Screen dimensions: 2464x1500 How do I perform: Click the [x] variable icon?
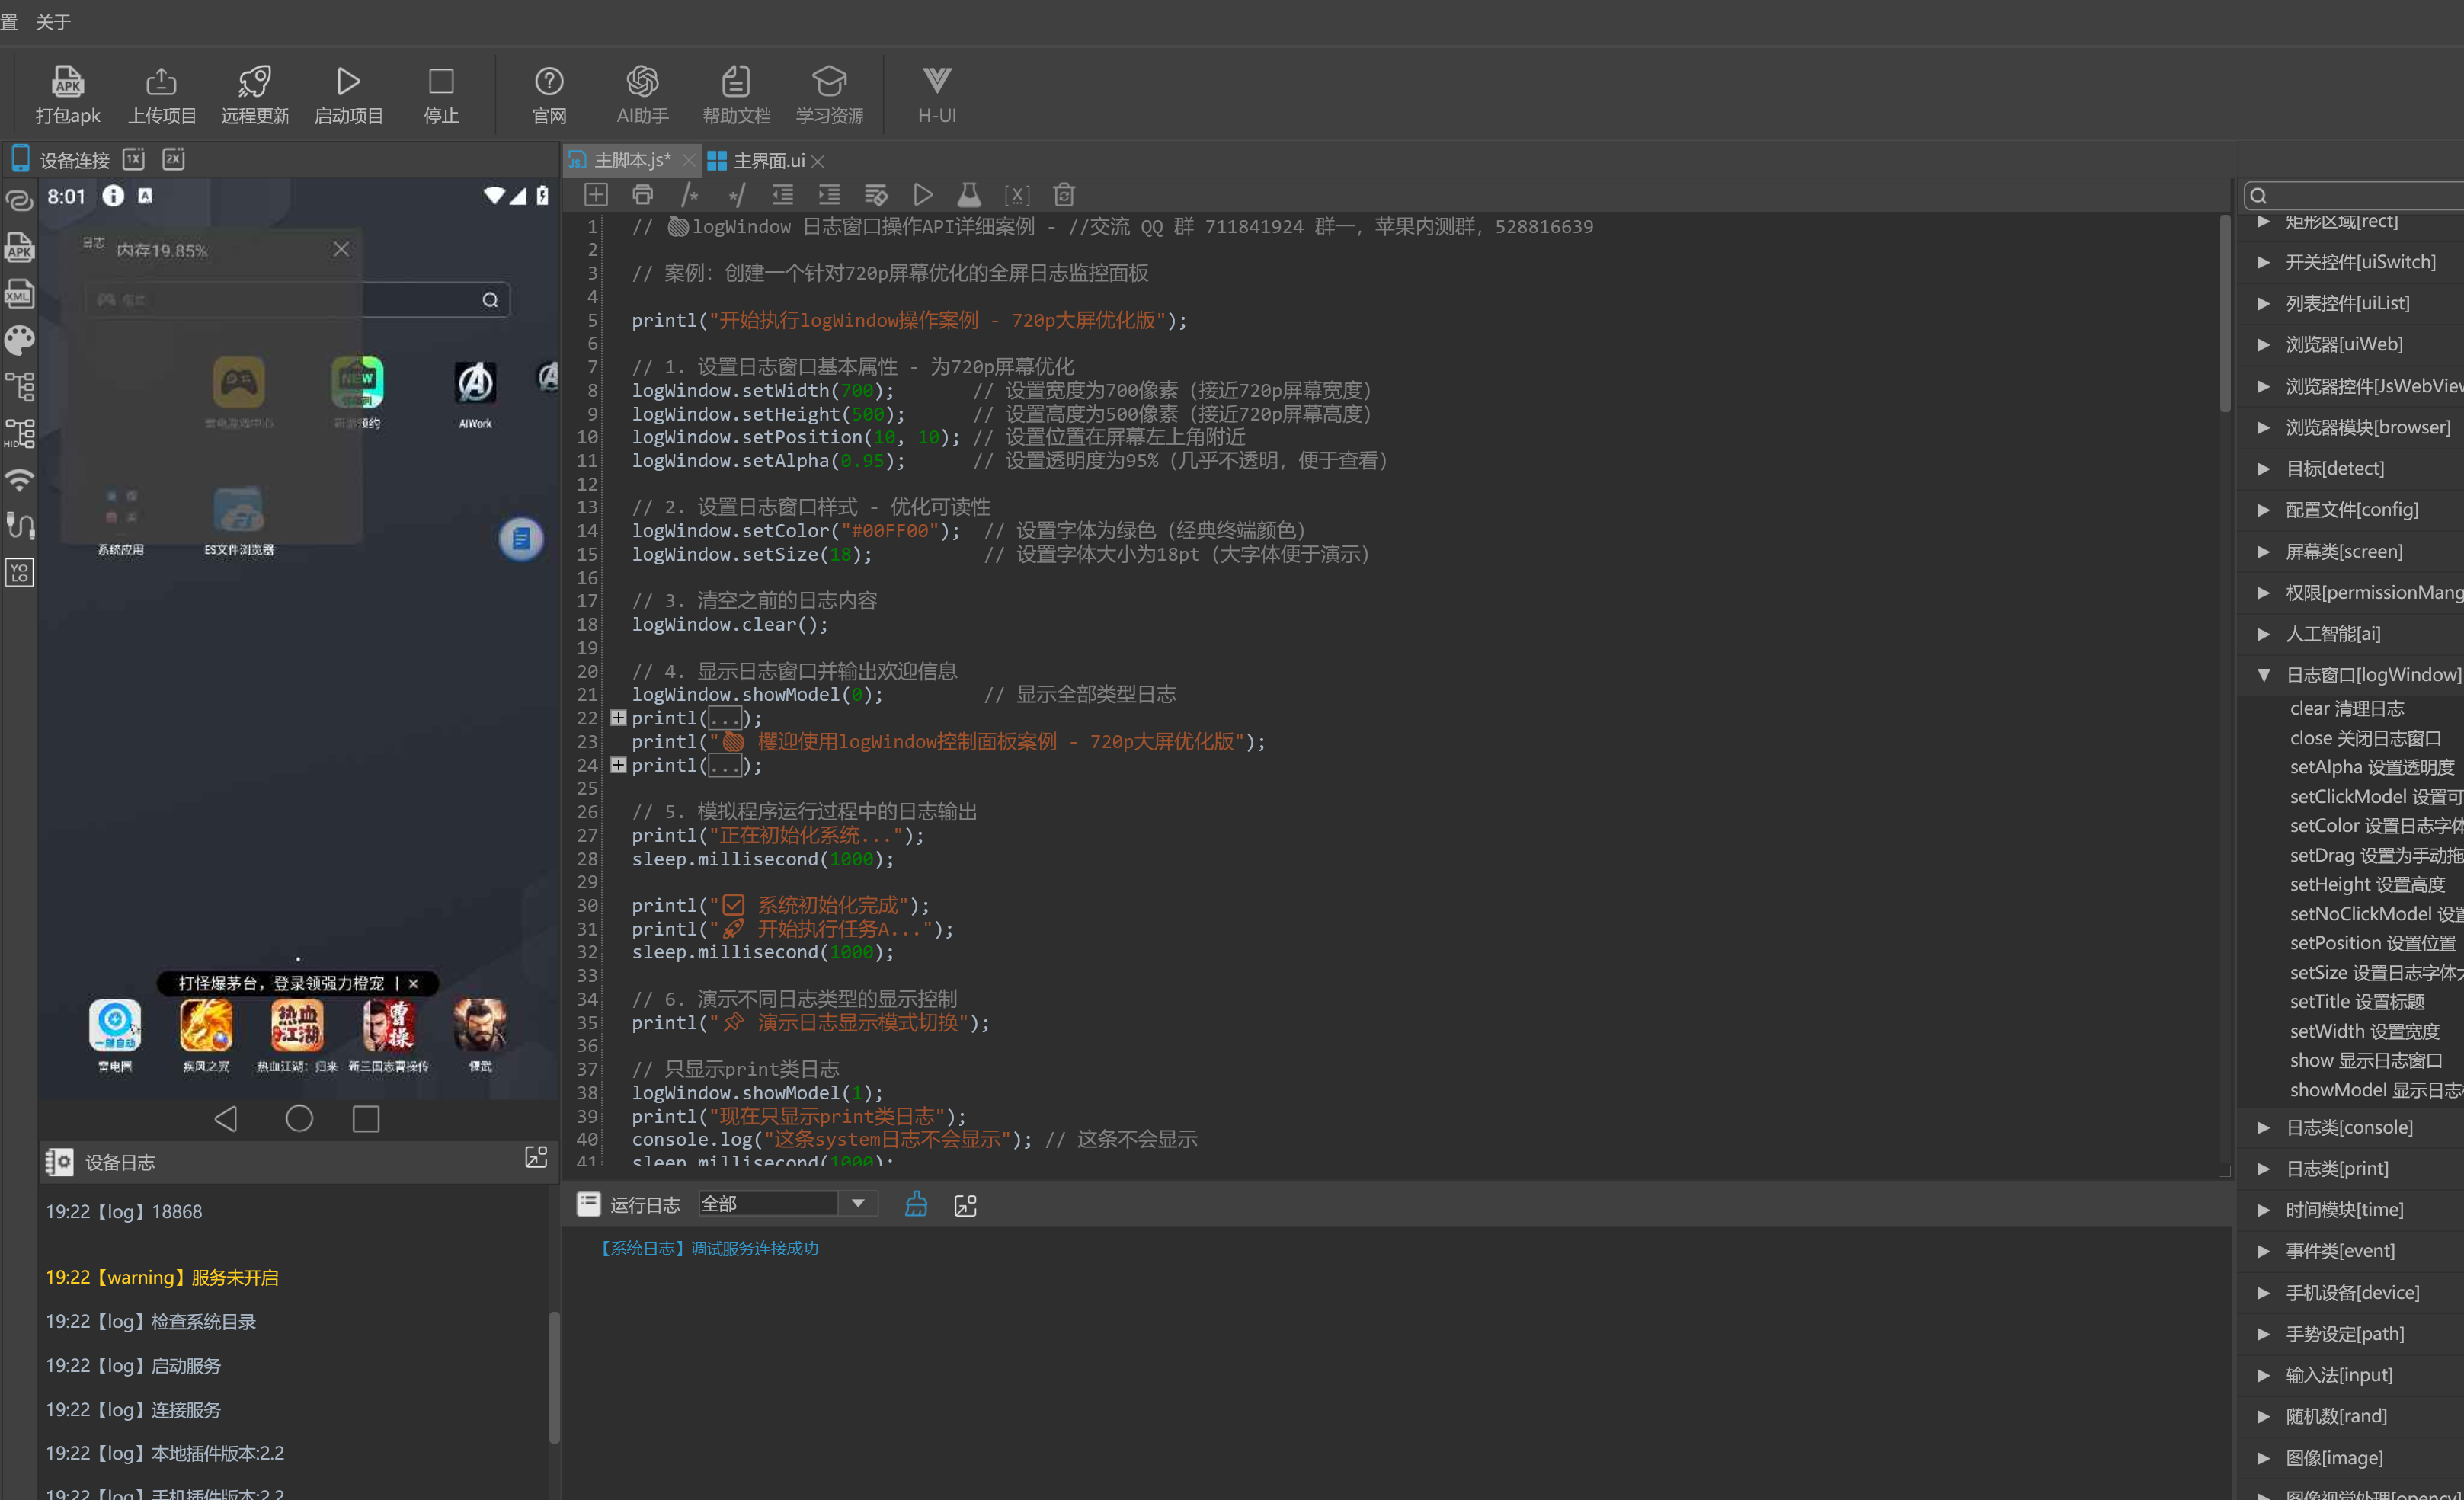1017,195
